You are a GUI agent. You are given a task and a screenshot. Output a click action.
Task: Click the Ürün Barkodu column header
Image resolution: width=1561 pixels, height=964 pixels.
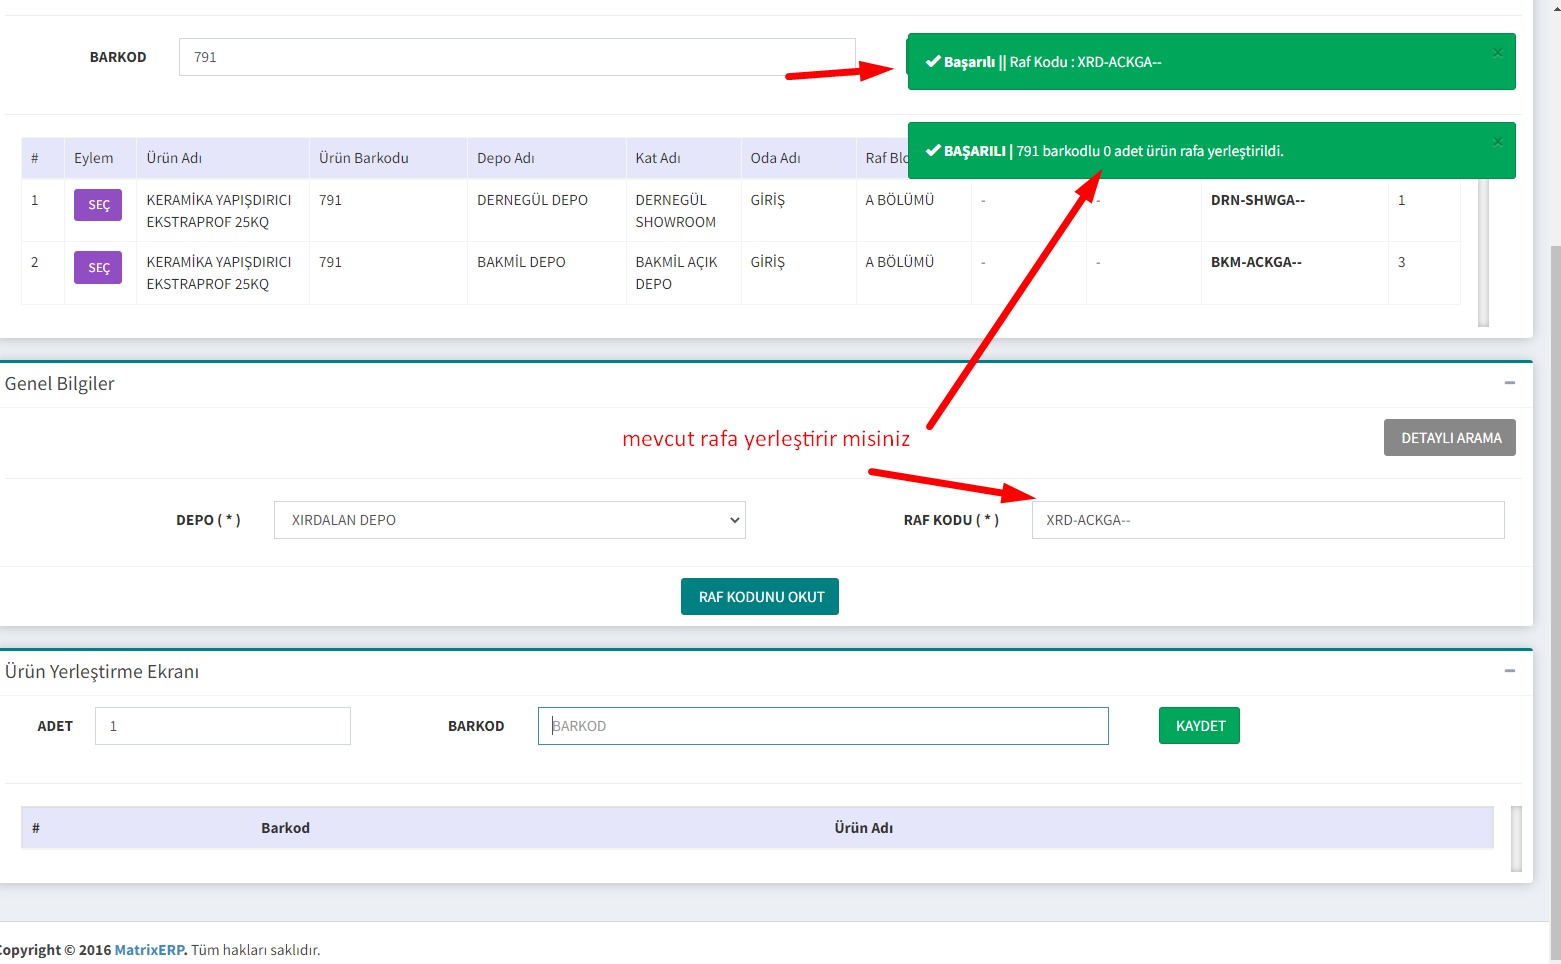364,158
